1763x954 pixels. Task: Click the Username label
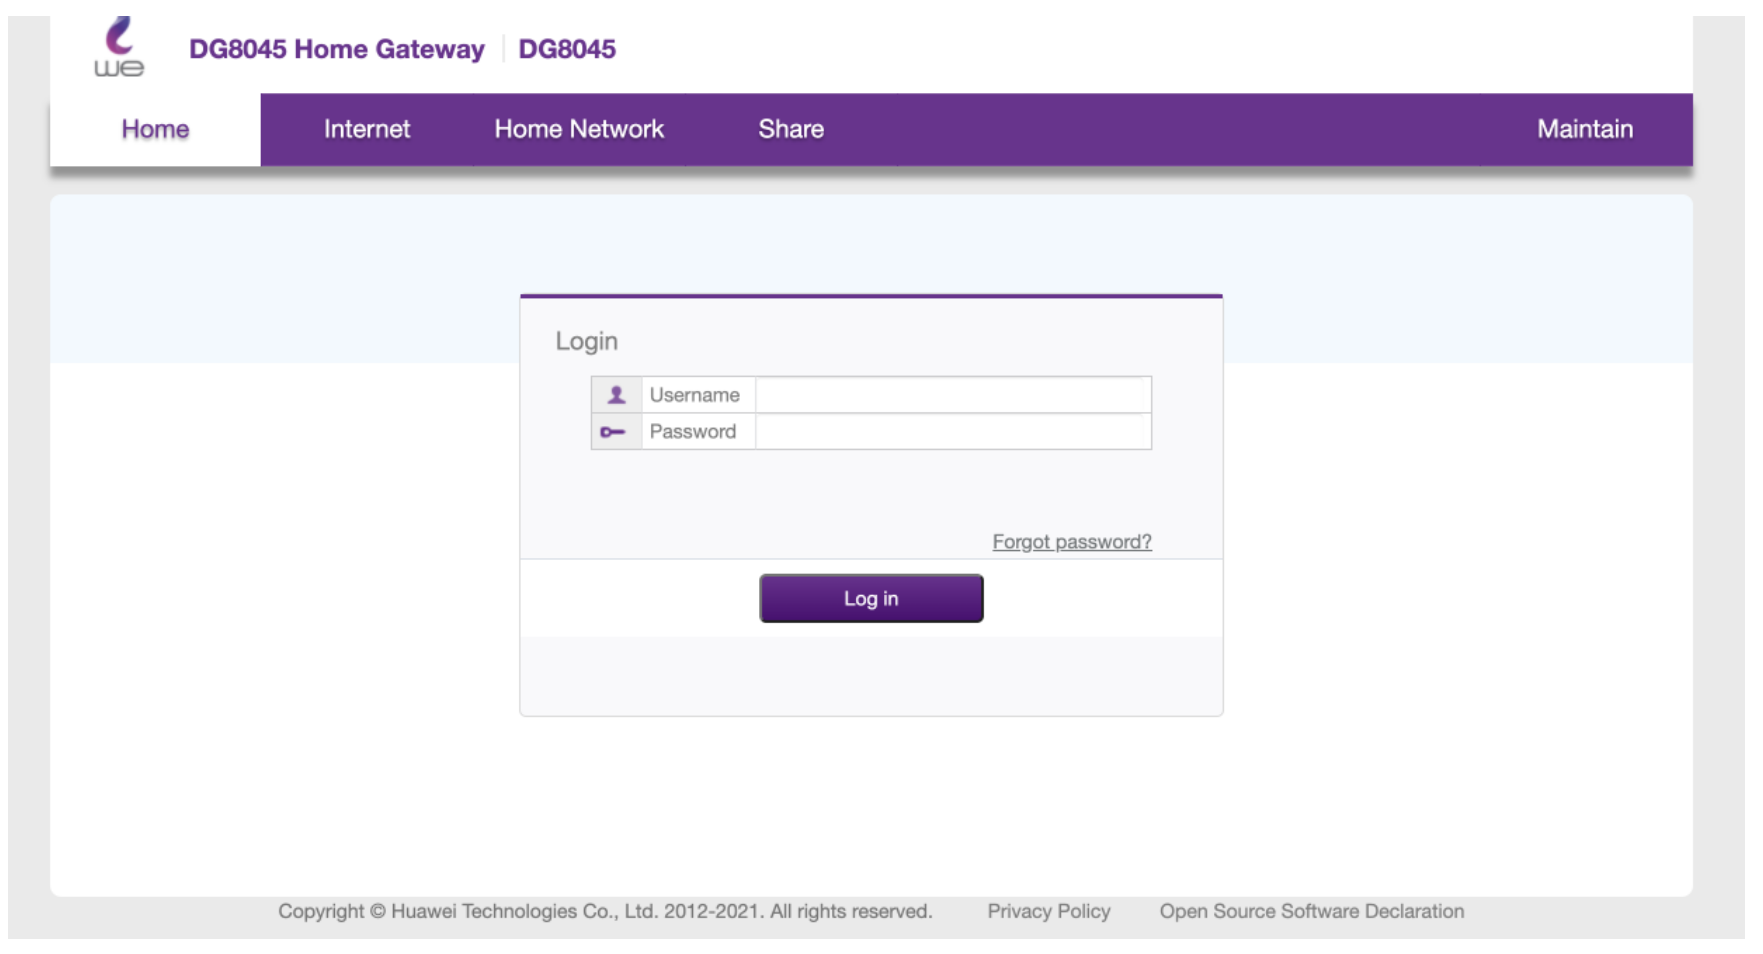click(x=694, y=395)
